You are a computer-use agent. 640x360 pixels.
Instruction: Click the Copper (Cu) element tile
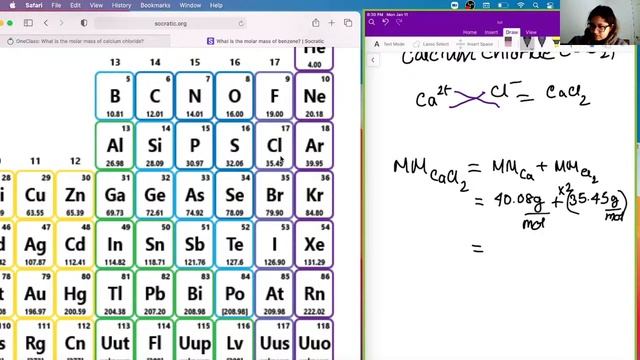[x=35, y=195]
